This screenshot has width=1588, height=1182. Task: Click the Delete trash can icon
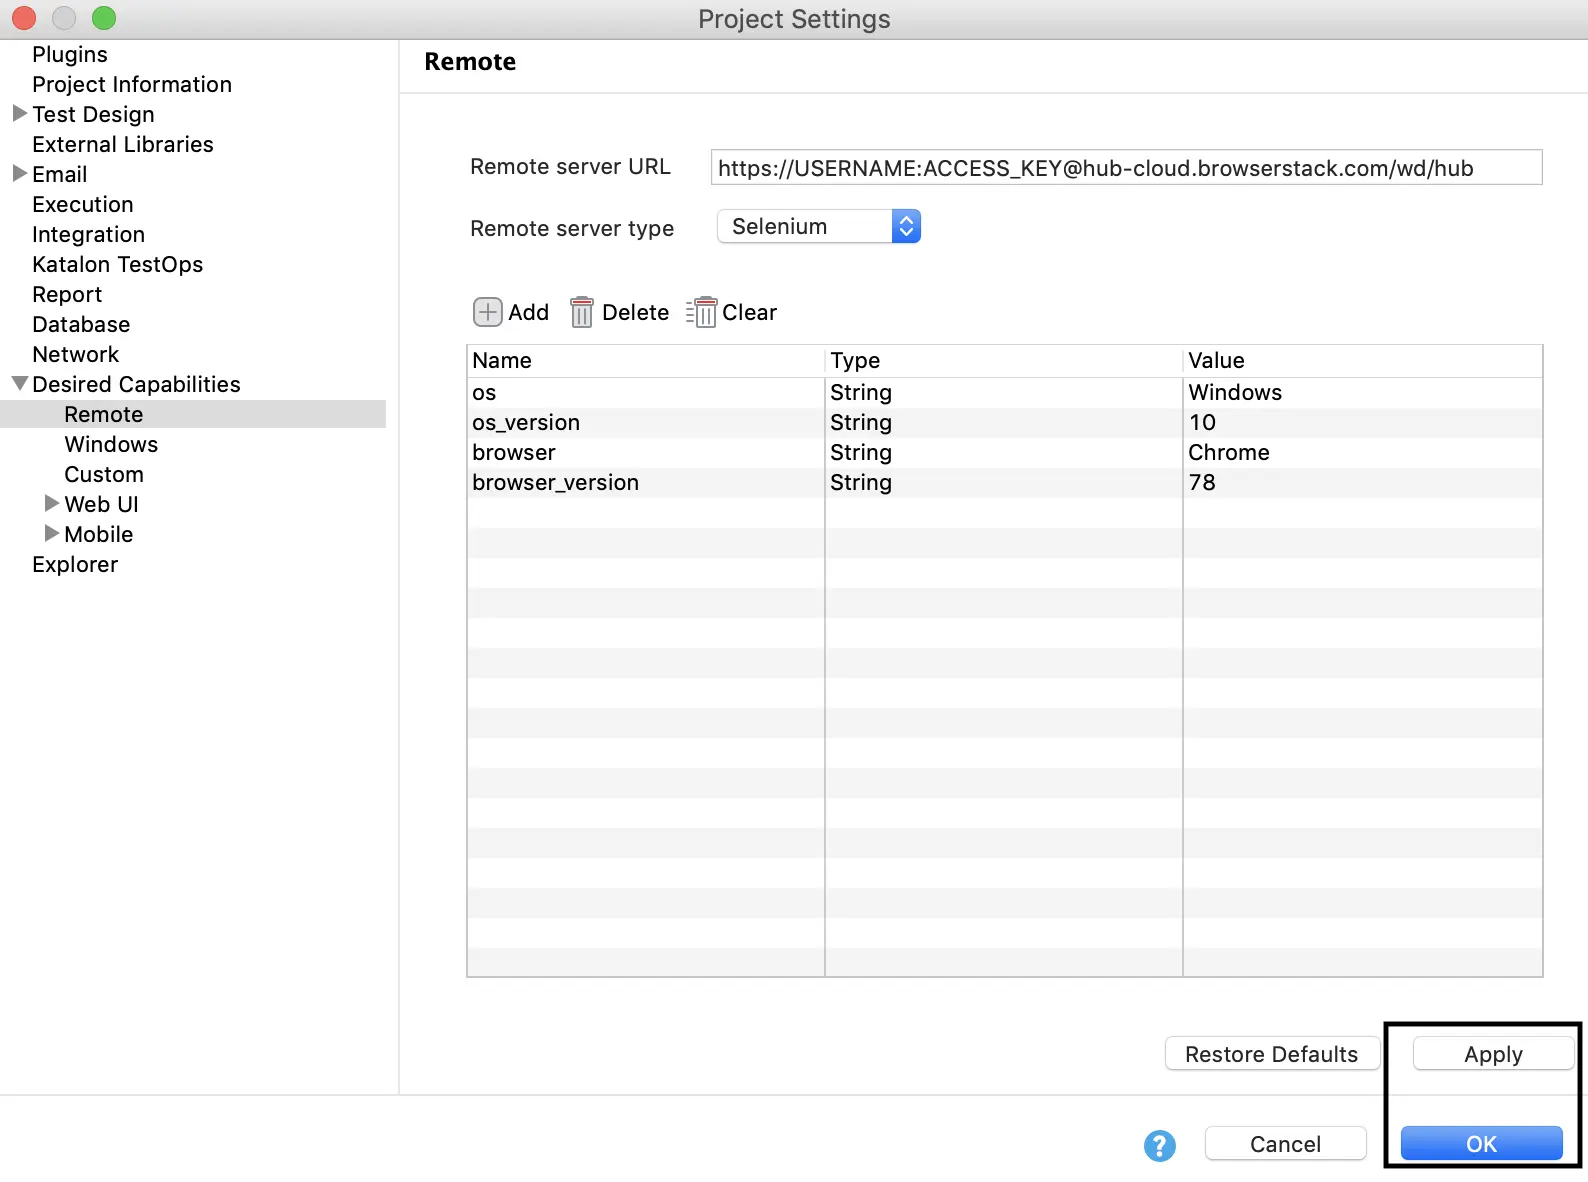581,312
